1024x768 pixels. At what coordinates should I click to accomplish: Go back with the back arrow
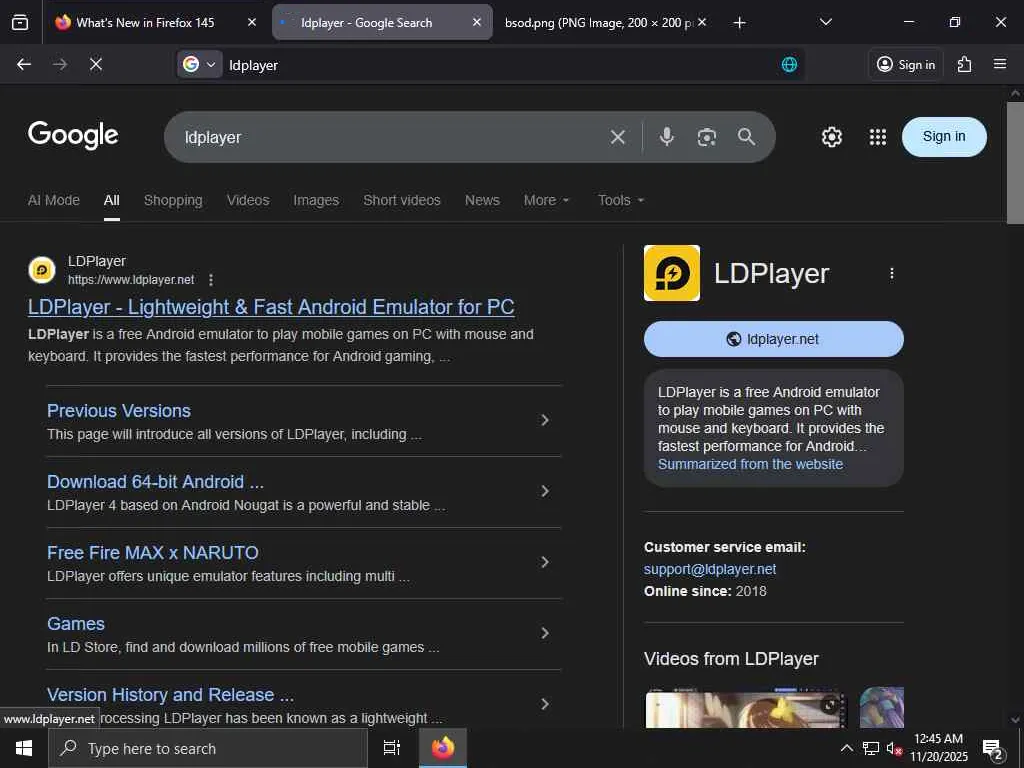point(24,64)
